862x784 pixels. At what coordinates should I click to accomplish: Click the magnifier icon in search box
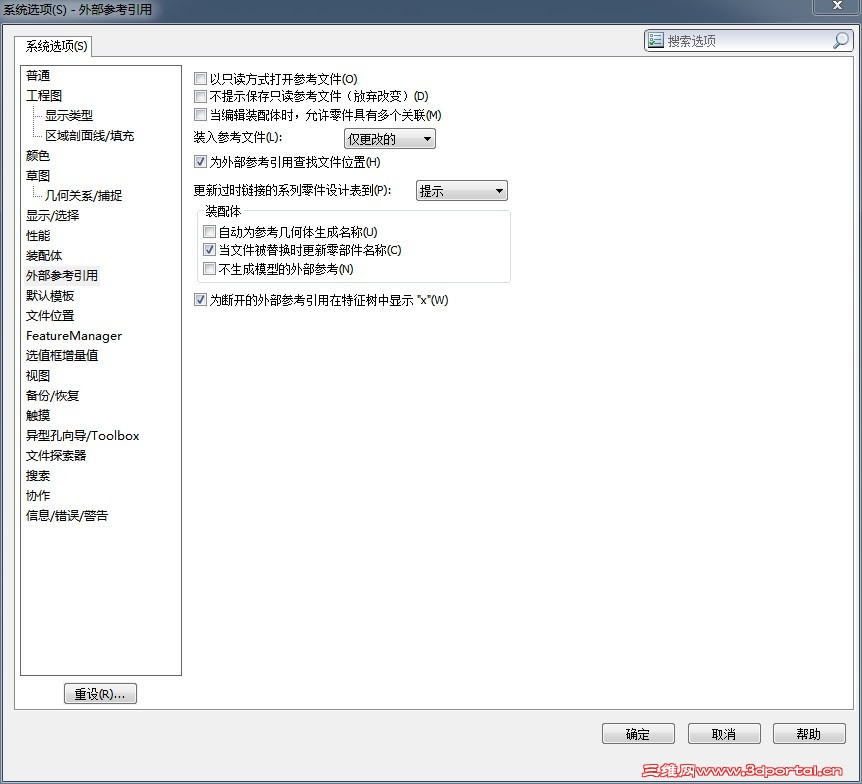(x=841, y=40)
